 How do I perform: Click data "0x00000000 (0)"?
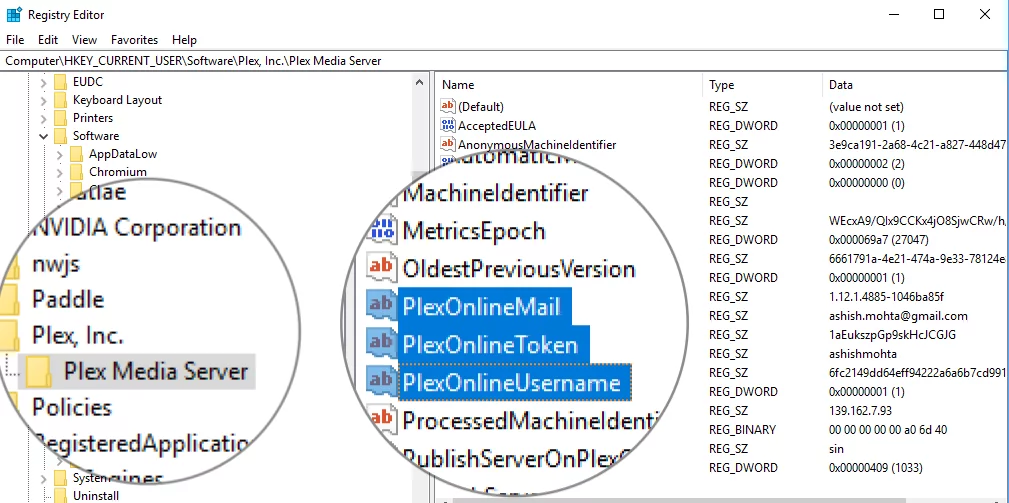pos(867,183)
